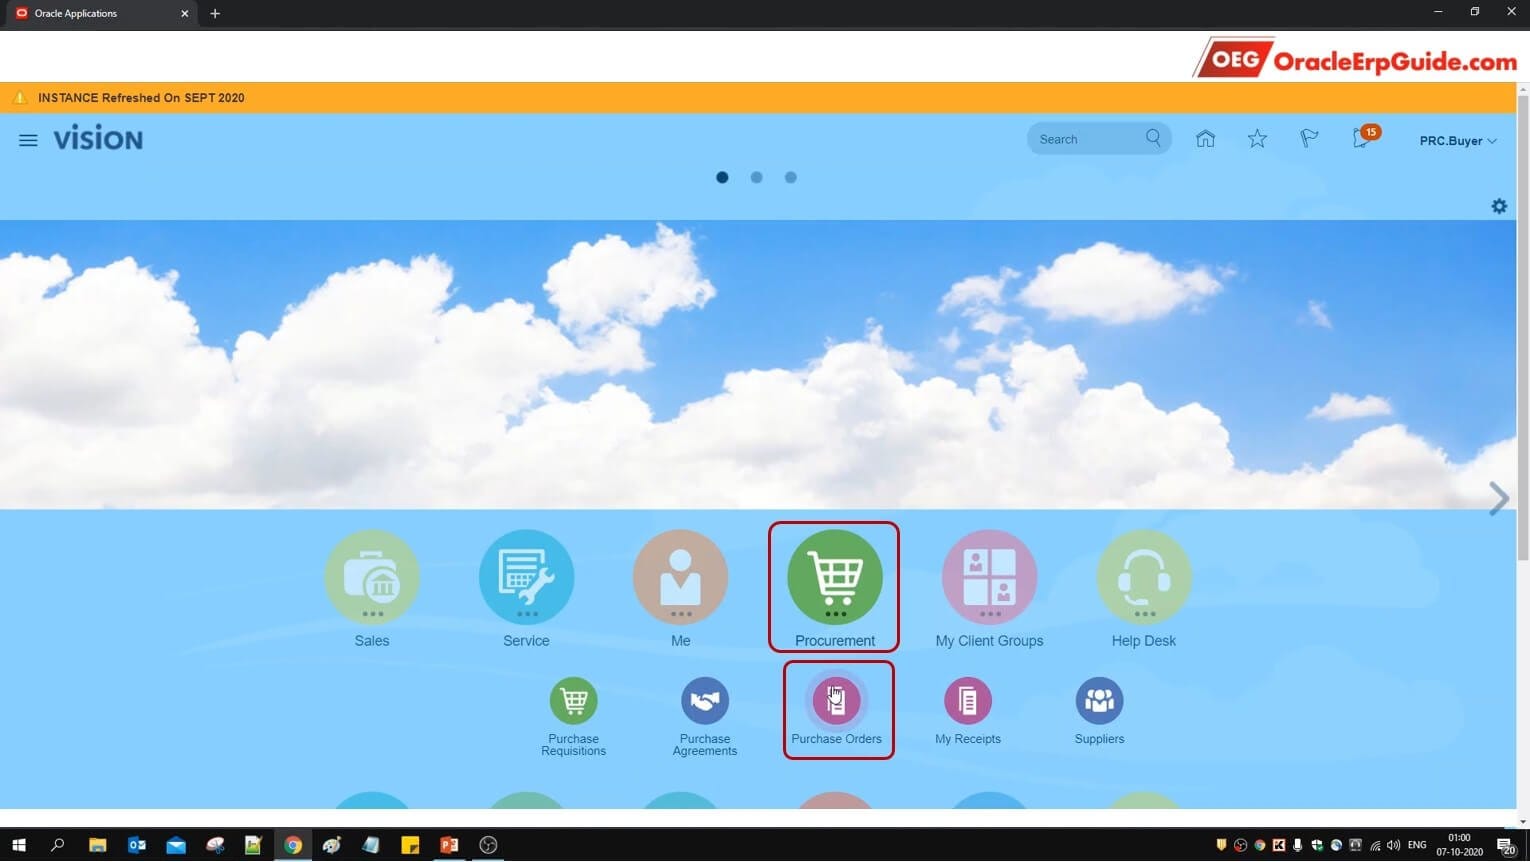1530x862 pixels.
Task: Select the first page dot indicator
Action: point(722,177)
